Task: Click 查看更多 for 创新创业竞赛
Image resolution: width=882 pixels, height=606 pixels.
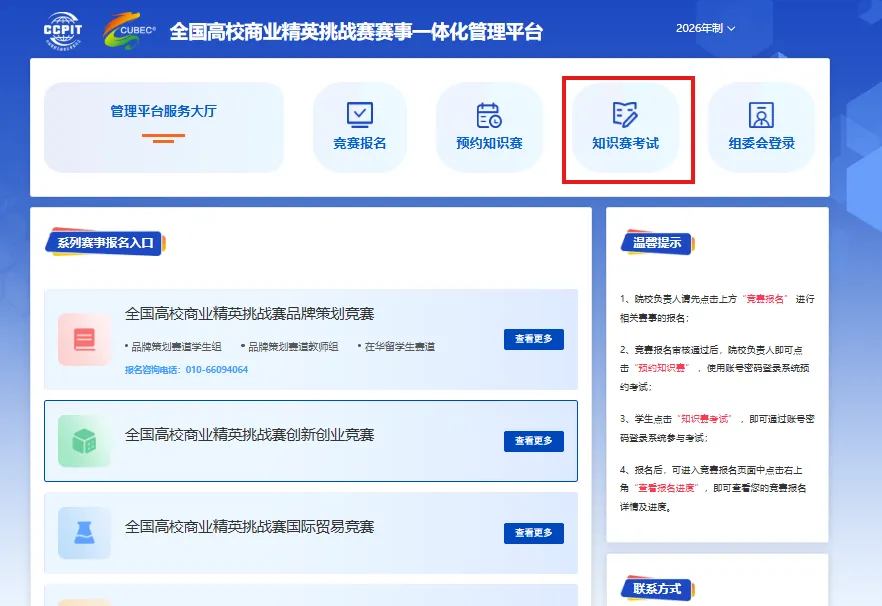Action: (x=534, y=441)
